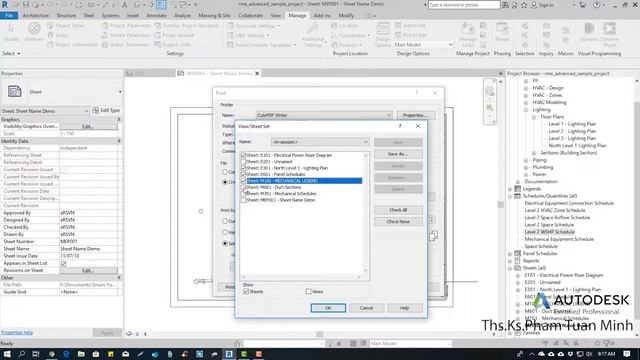Expand the Panel Schedules node in Project Browser
This screenshot has width=640, height=360.
point(510,253)
